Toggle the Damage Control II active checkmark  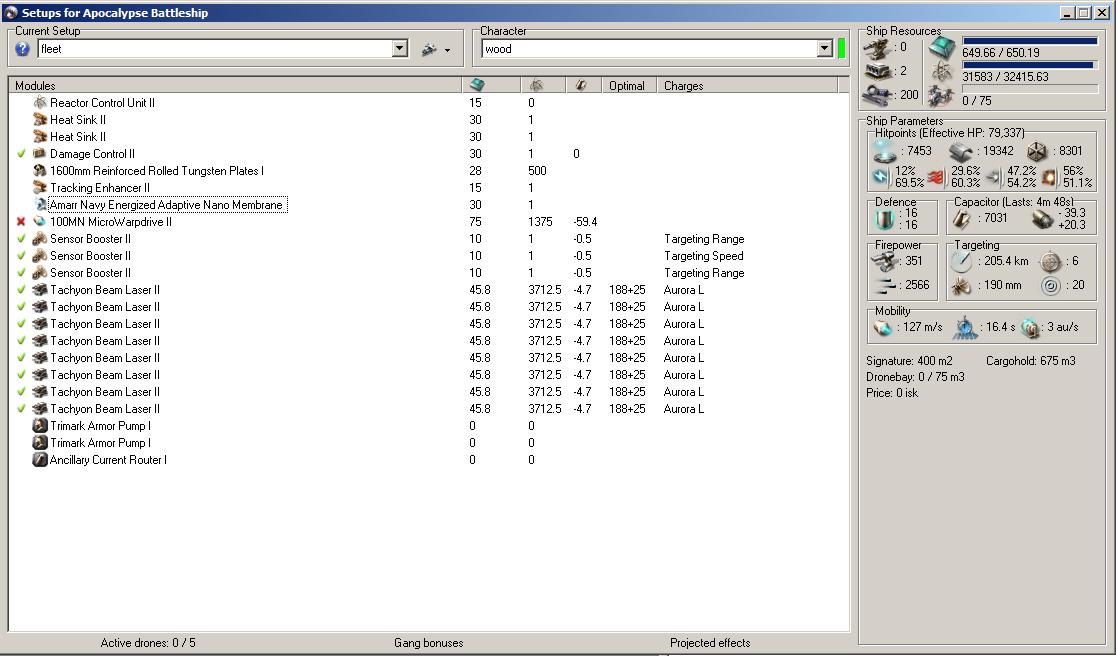[x=21, y=154]
